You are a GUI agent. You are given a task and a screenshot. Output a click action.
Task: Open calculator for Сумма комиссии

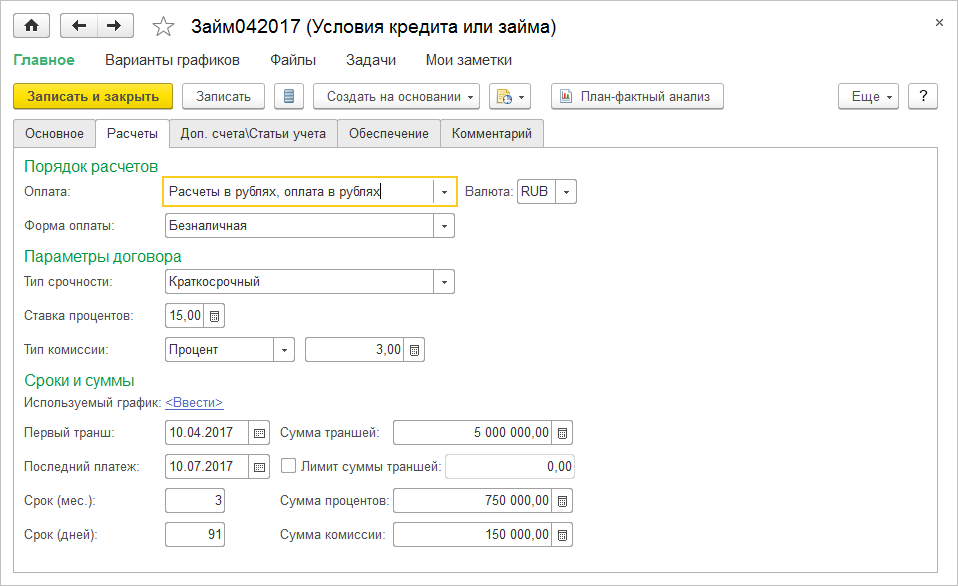(x=563, y=535)
